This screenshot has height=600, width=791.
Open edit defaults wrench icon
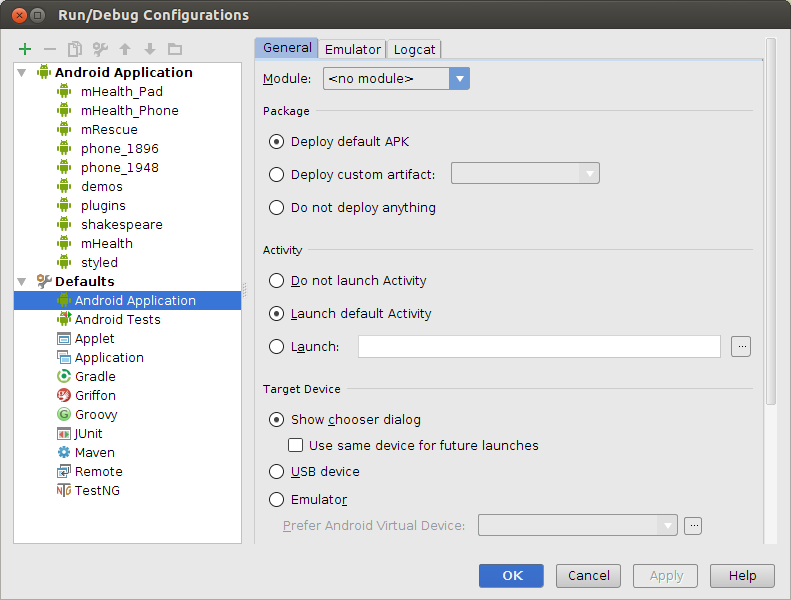tap(100, 49)
